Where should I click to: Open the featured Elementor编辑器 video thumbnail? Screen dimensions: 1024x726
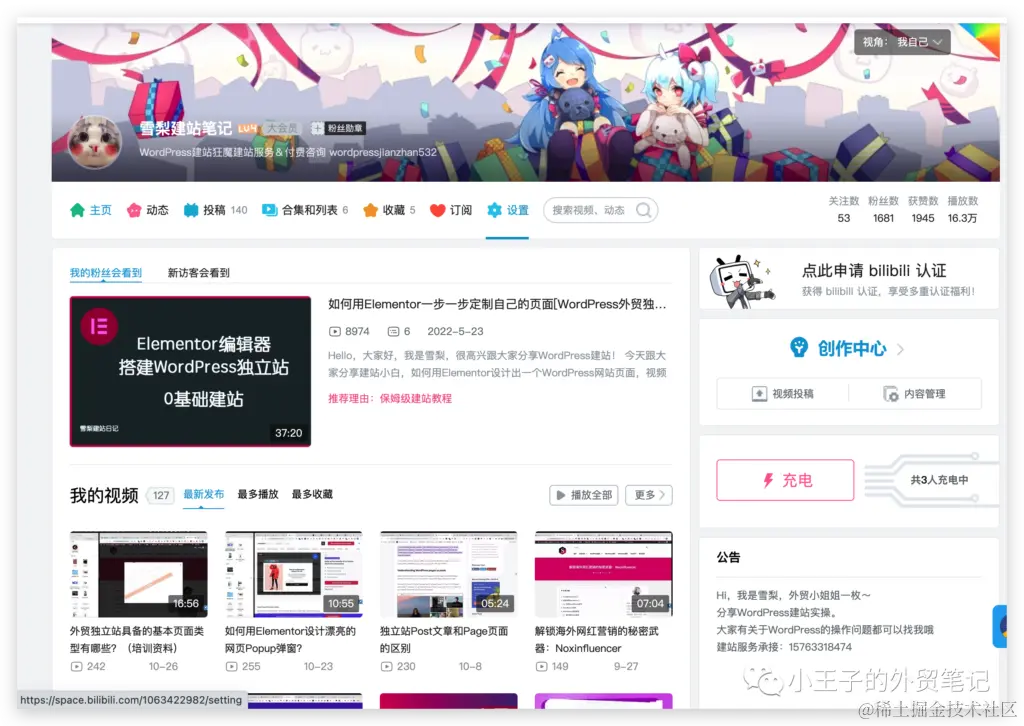point(190,371)
